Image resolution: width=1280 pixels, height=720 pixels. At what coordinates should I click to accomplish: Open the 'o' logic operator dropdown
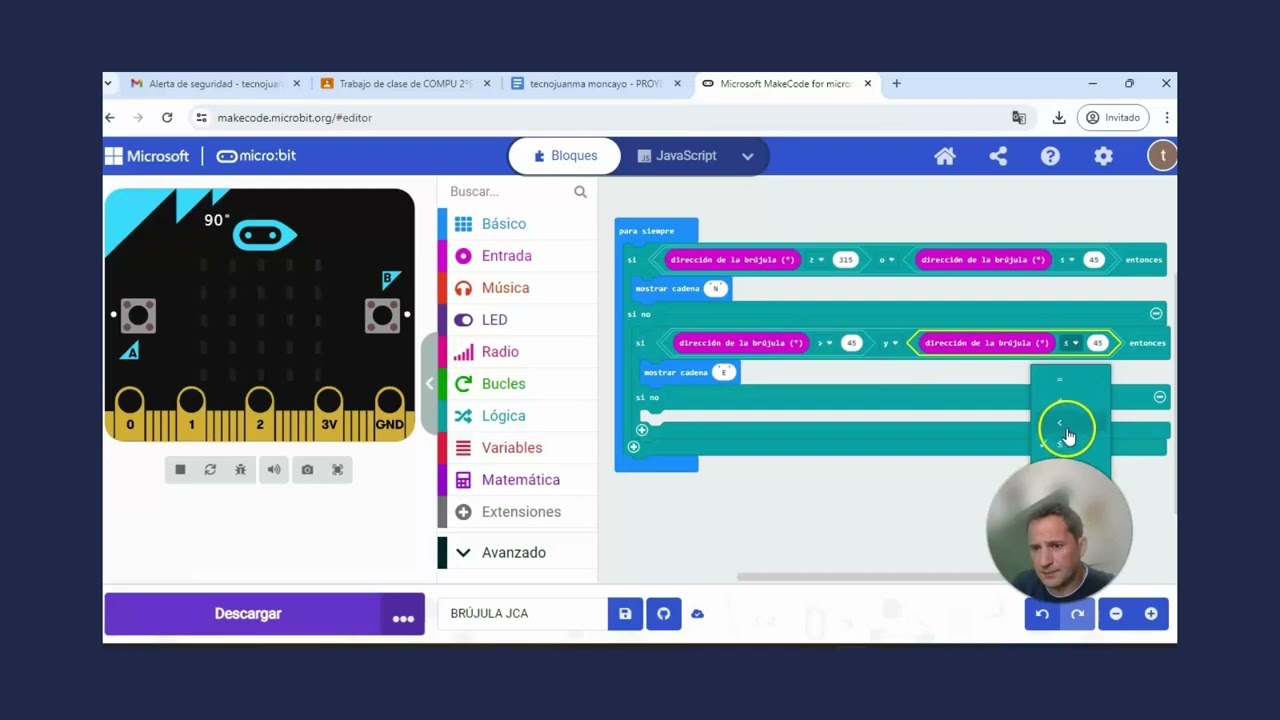[x=888, y=260]
